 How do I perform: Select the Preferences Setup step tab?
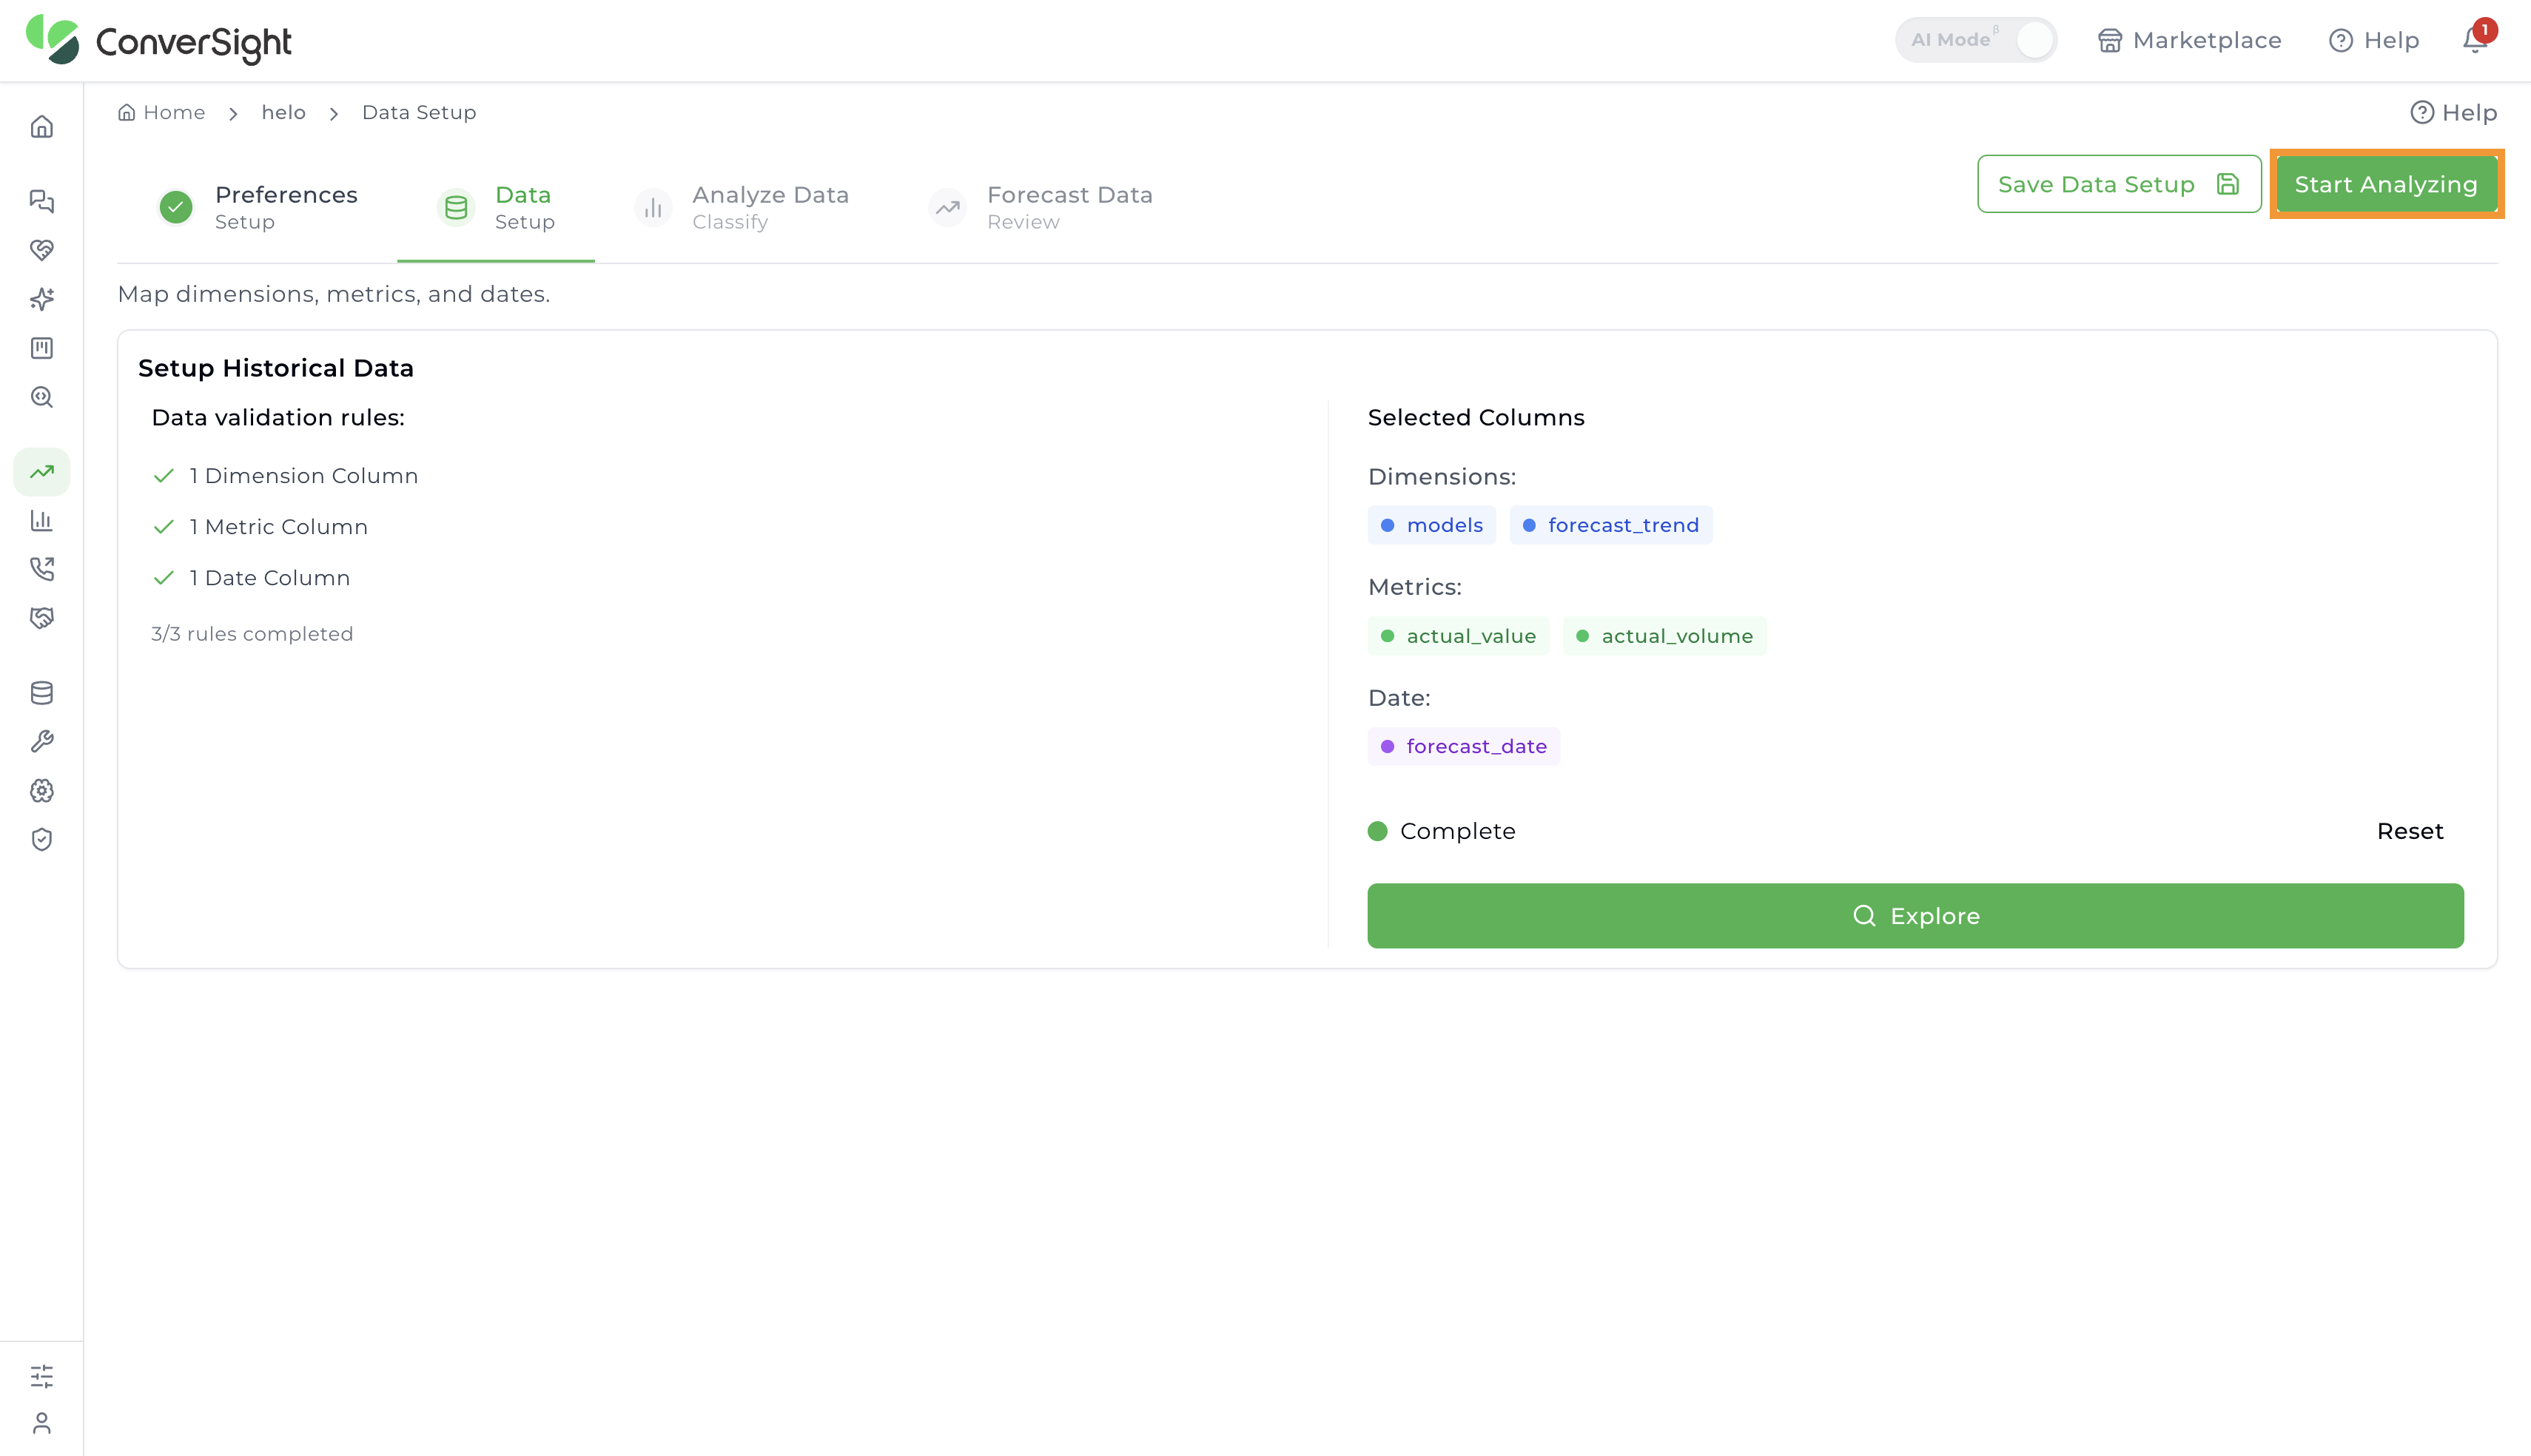(x=257, y=207)
